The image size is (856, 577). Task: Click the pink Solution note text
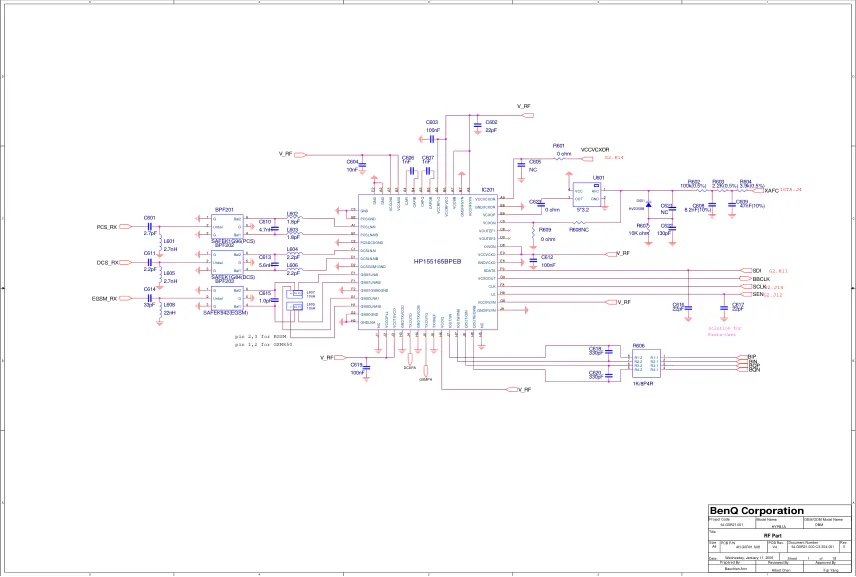point(724,331)
